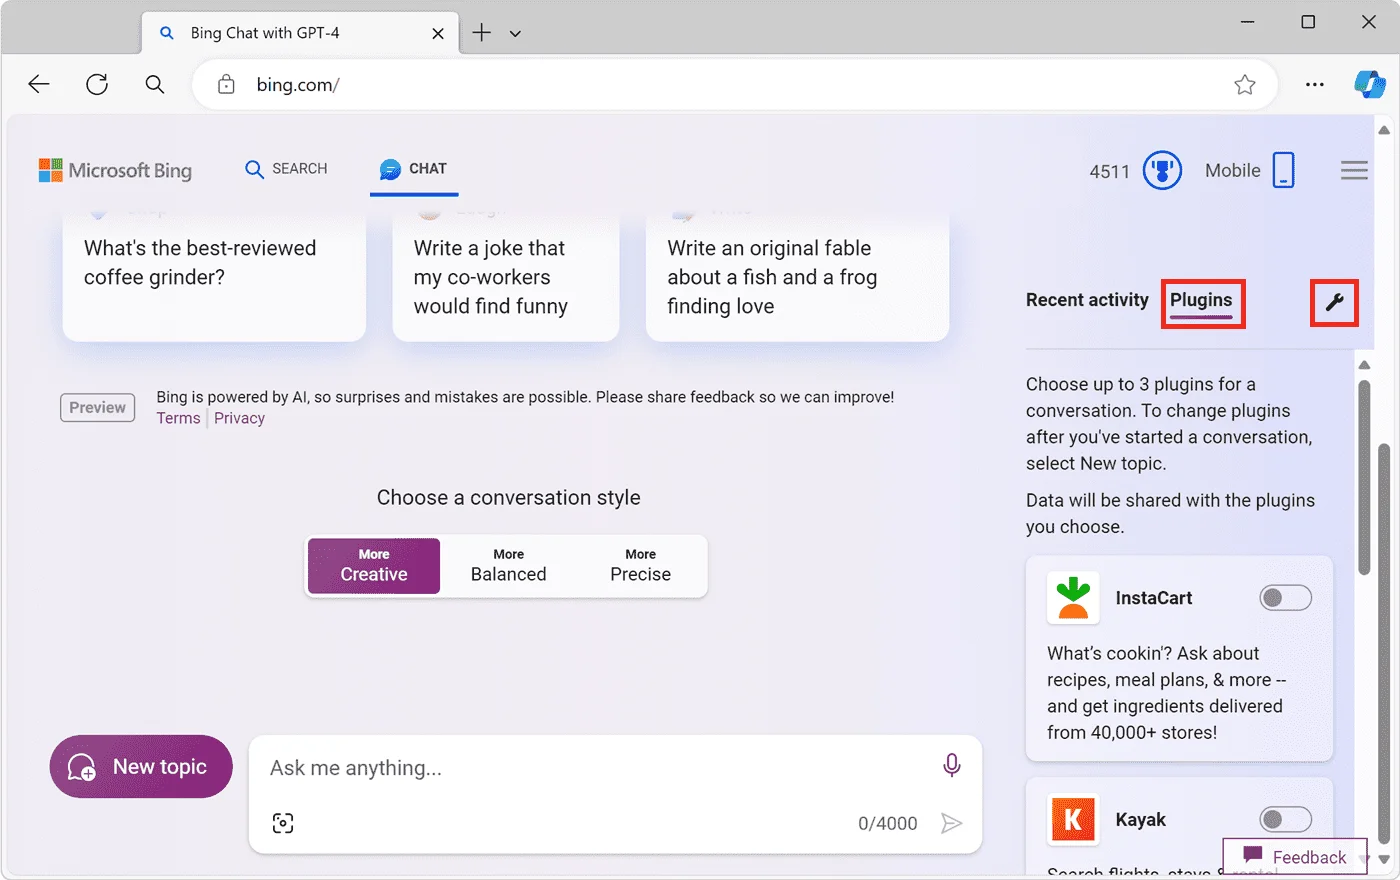
Task: Choose the fish and frog fable card
Action: tap(797, 277)
